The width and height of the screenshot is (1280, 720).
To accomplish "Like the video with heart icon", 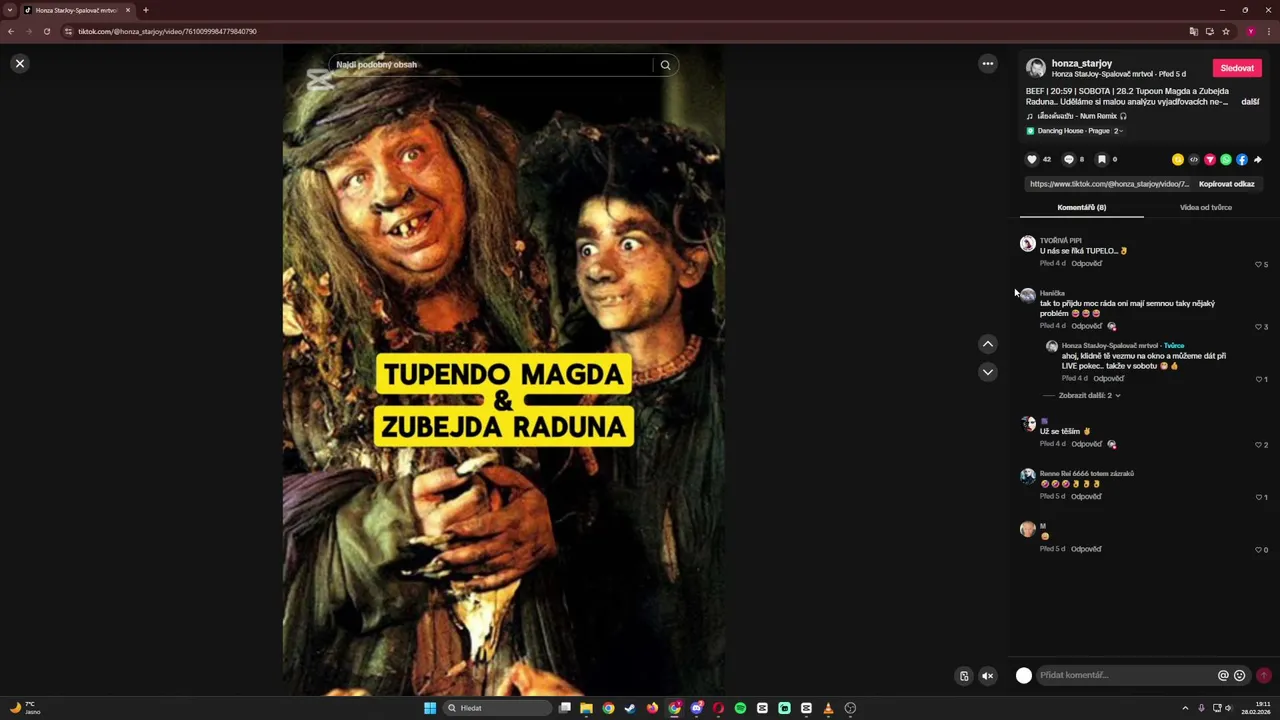I will coord(1032,159).
